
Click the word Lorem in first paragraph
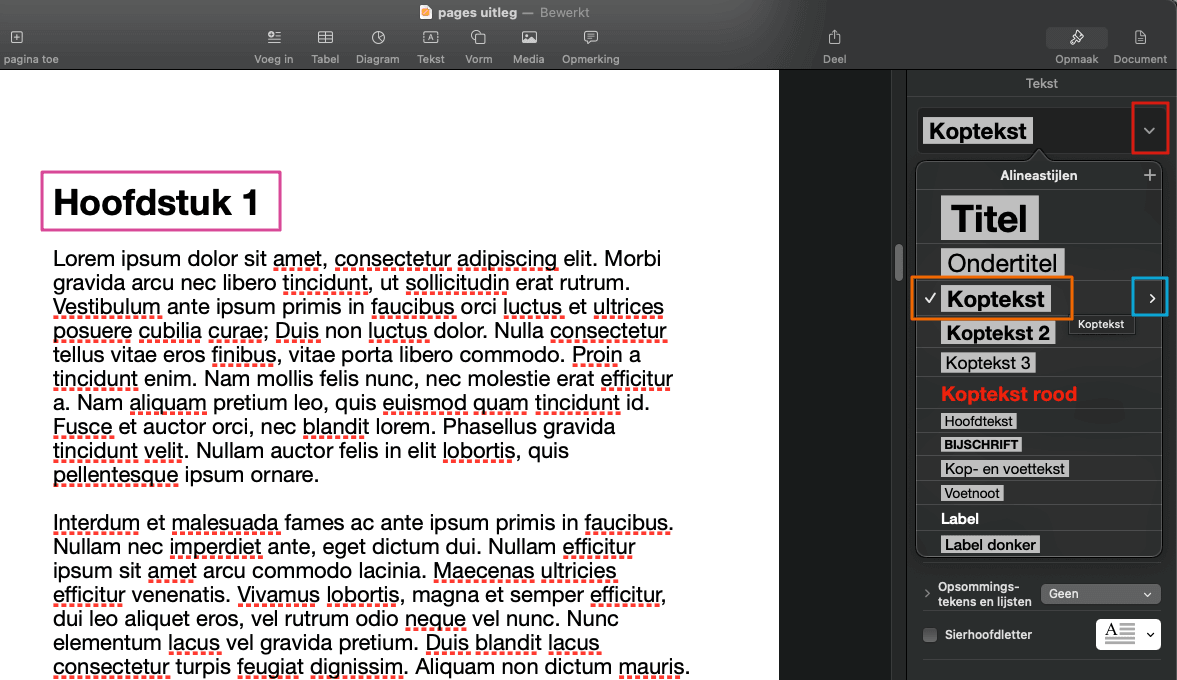tap(84, 259)
